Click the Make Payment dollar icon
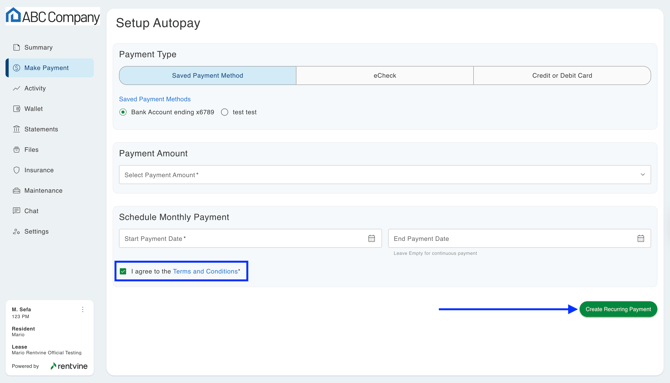The width and height of the screenshot is (670, 383). [16, 68]
